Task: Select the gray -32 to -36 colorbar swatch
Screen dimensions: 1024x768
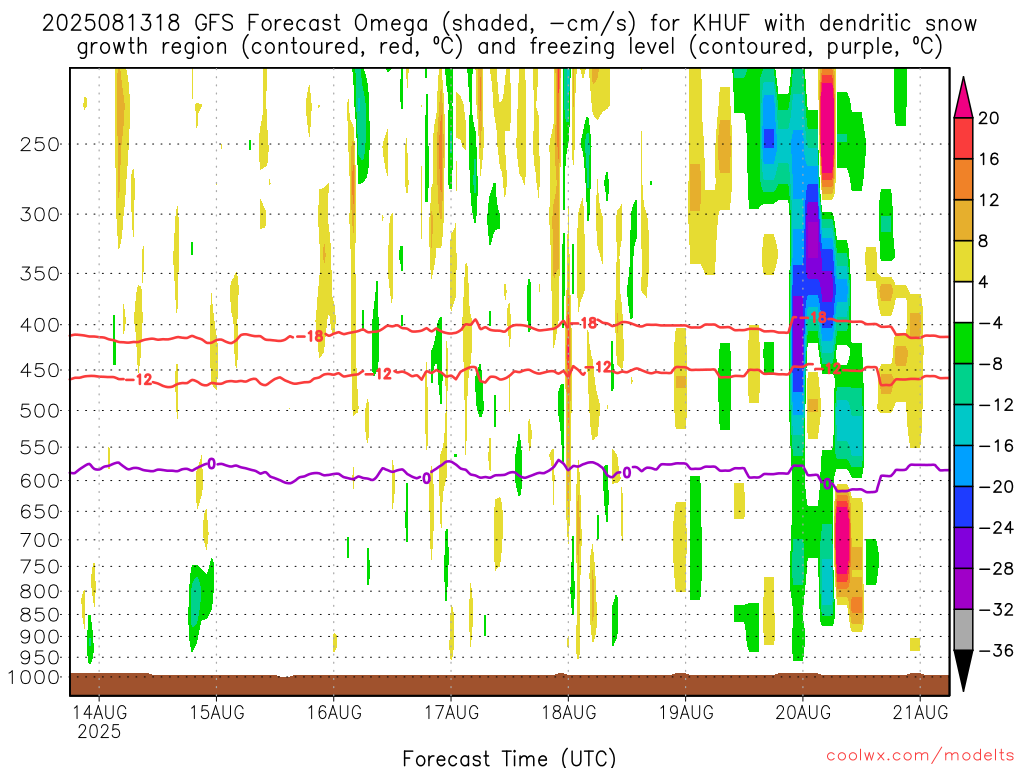Action: [963, 630]
